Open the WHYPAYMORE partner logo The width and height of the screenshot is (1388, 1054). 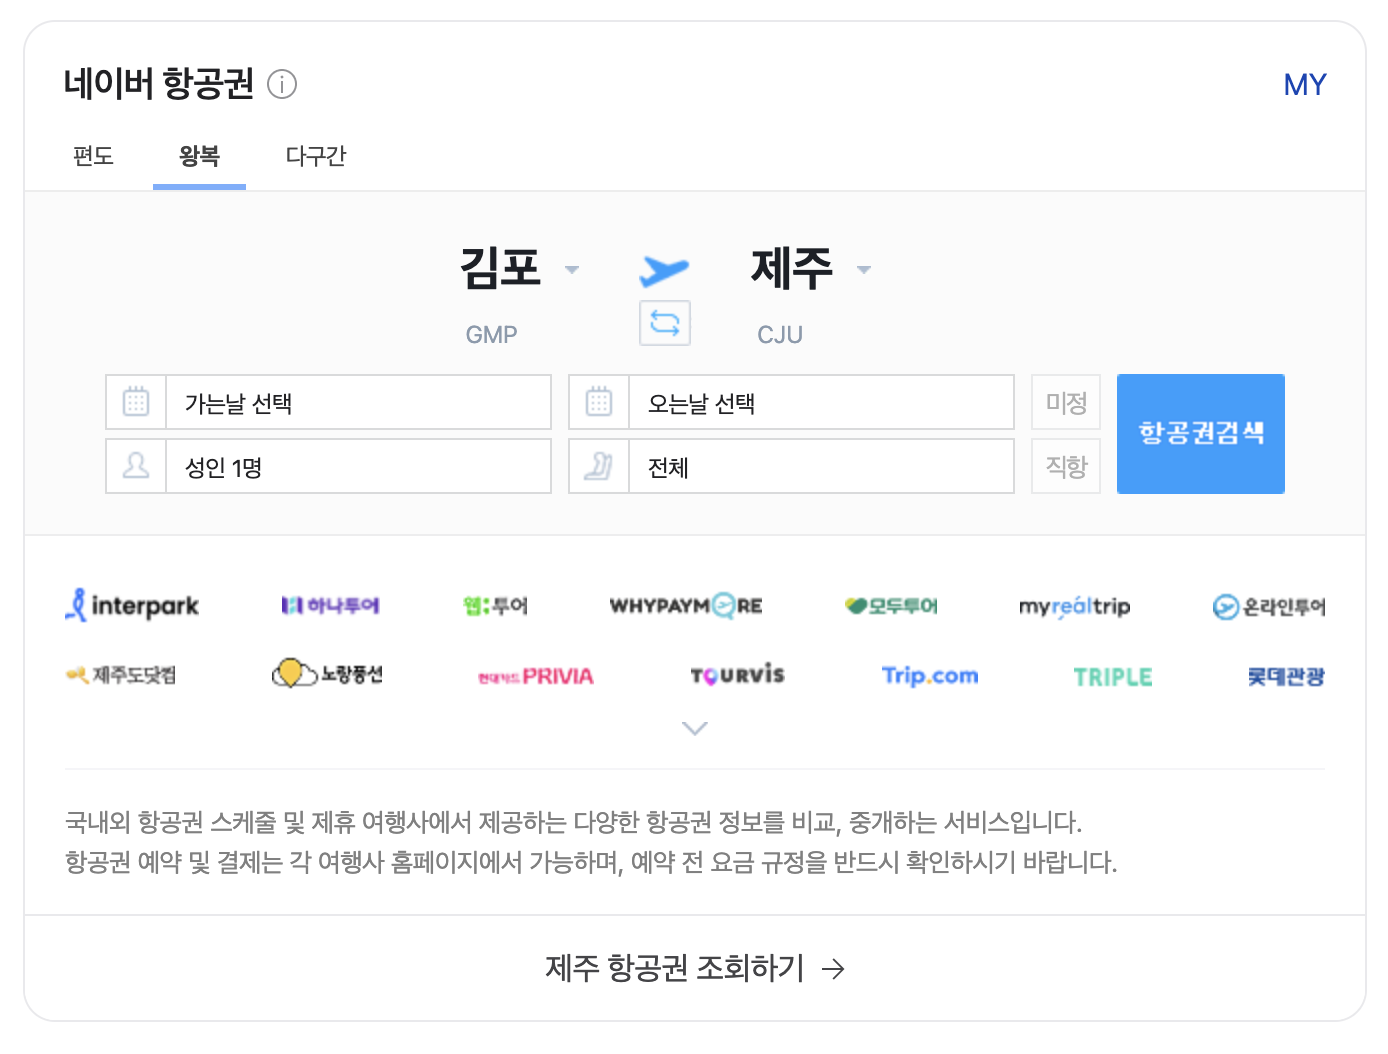click(686, 605)
